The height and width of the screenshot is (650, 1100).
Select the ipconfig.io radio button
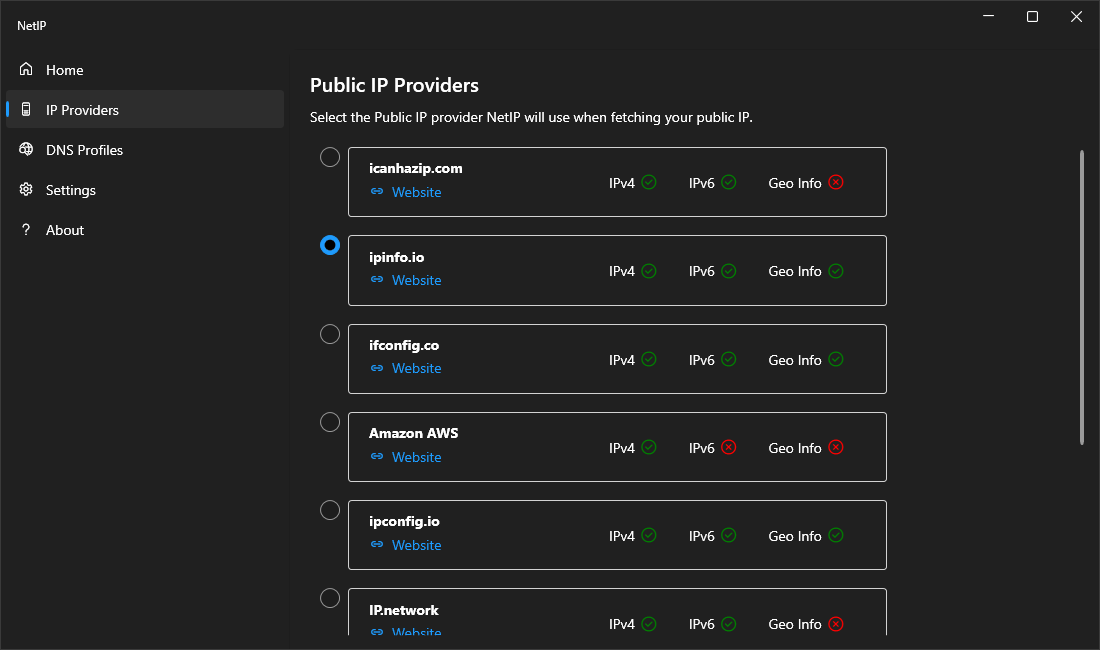click(x=330, y=510)
